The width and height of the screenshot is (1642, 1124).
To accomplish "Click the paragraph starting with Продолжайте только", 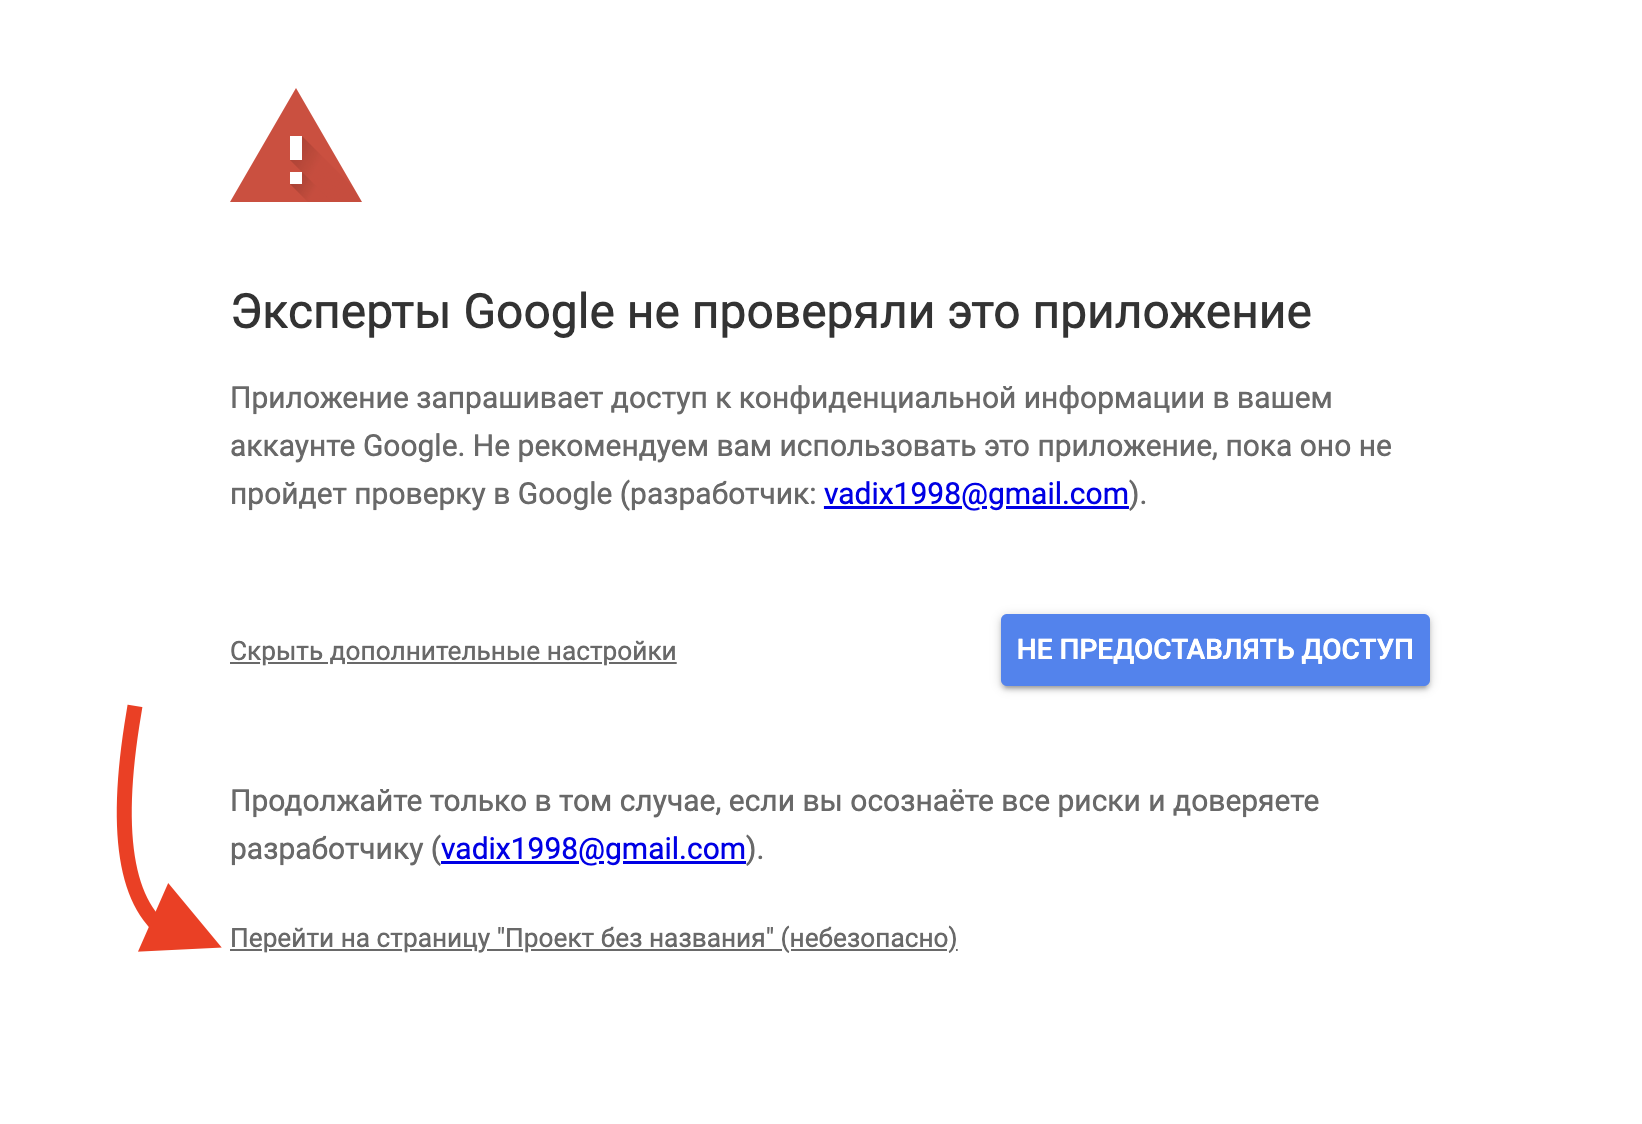I will click(774, 801).
